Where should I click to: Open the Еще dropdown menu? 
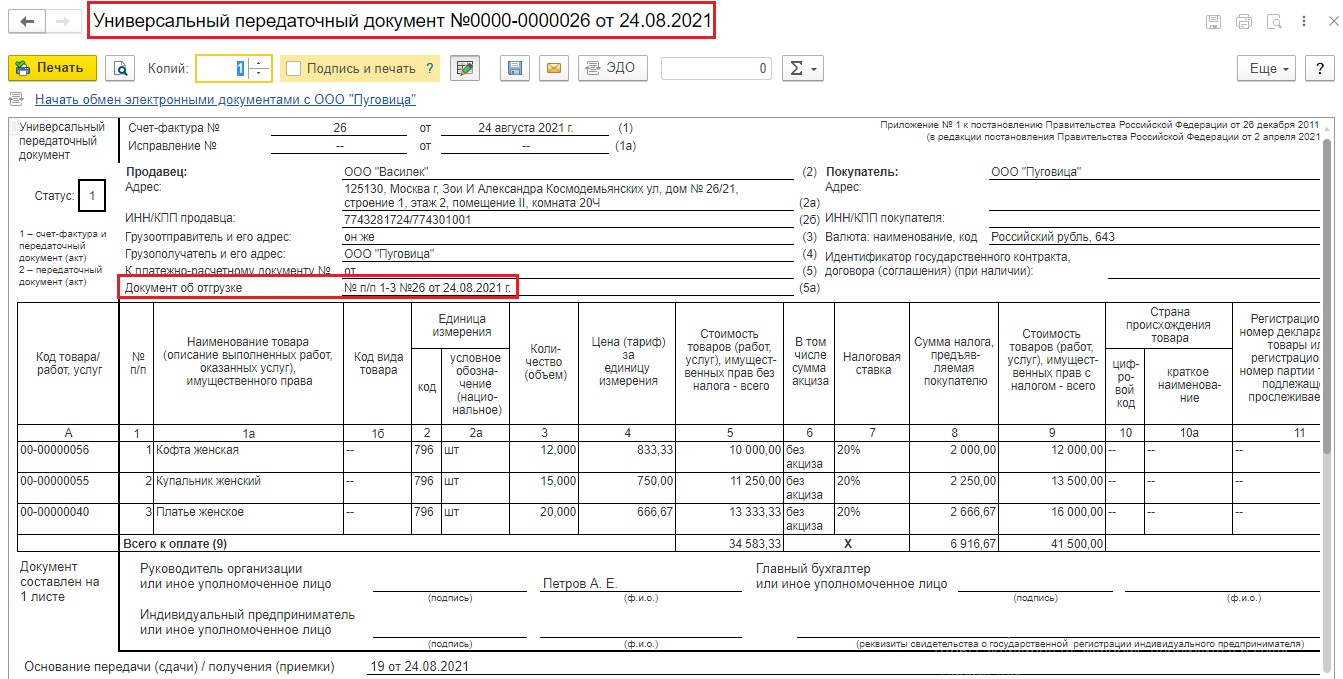click(x=1267, y=68)
